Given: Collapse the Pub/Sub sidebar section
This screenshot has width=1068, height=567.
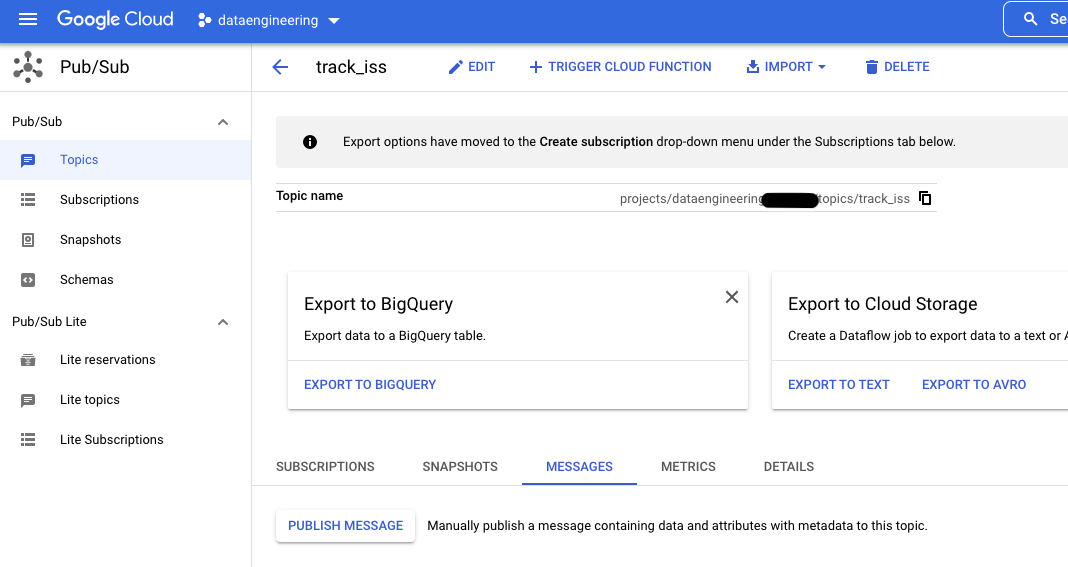Looking at the screenshot, I should (x=223, y=122).
